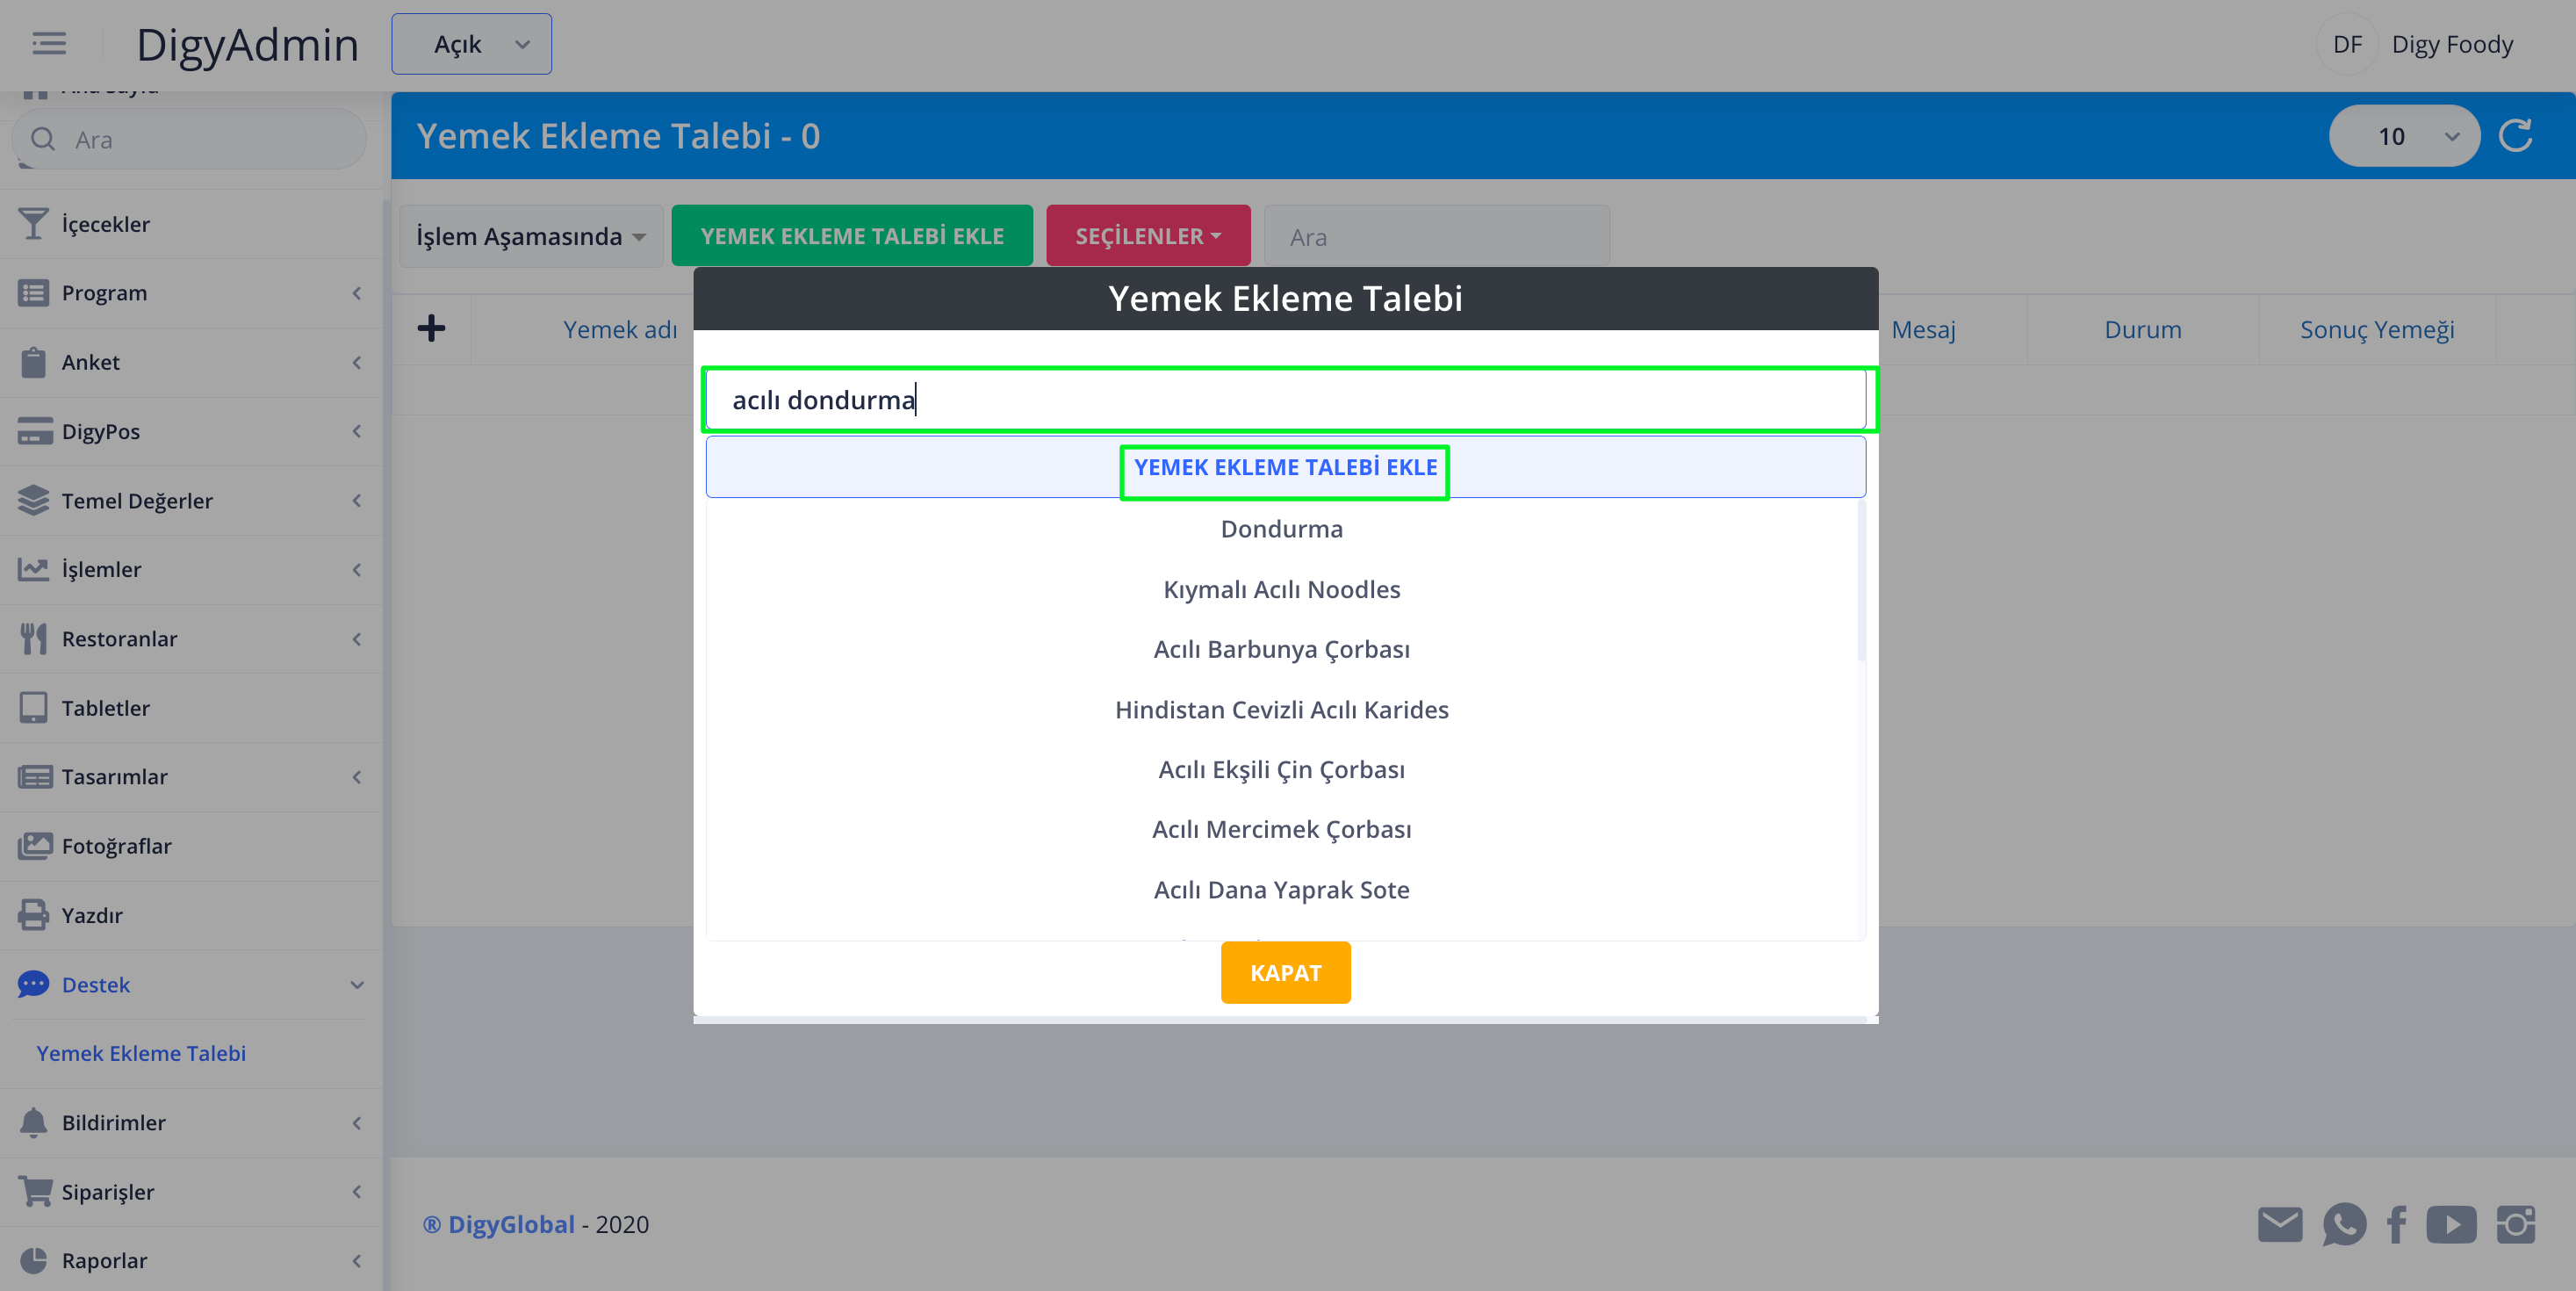Expand İşlem Aşamasında filter dropdown

[x=530, y=236]
